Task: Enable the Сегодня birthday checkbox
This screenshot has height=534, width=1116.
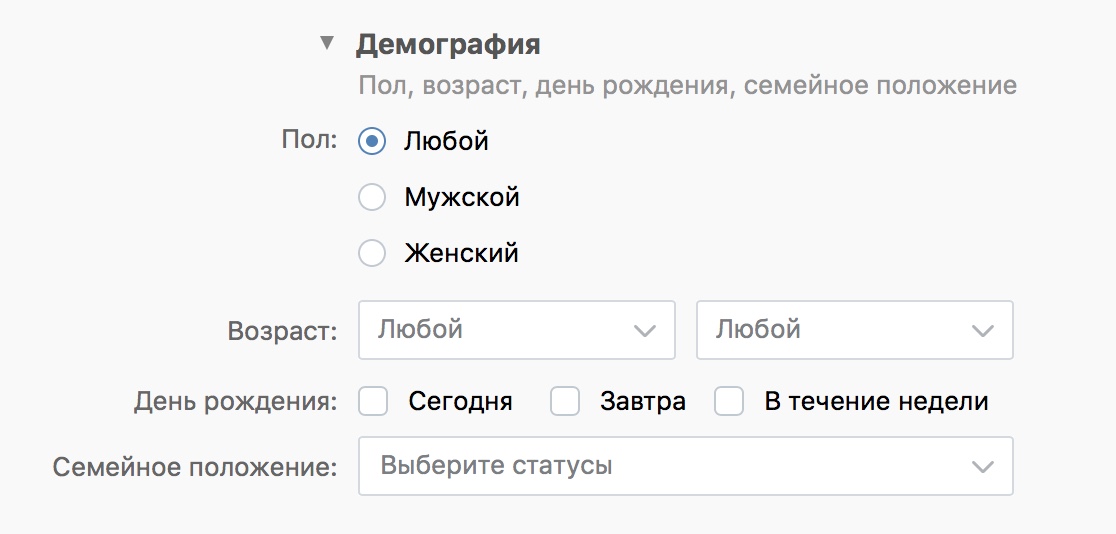Action: [x=374, y=402]
